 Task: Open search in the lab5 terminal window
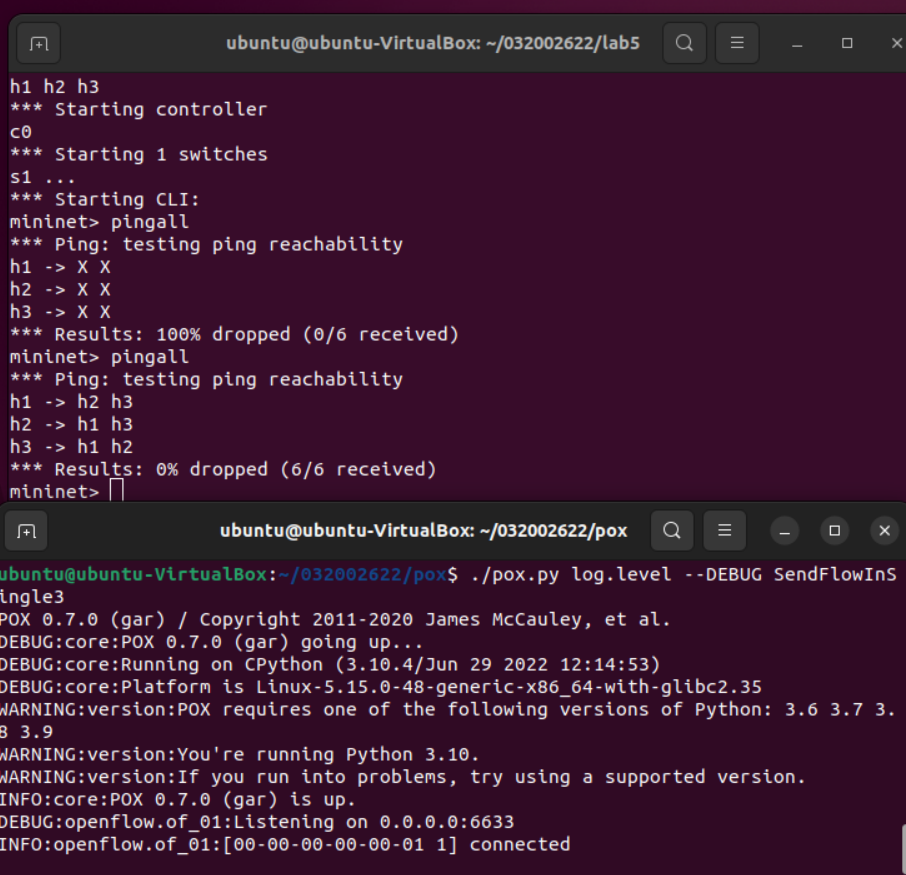pyautogui.click(x=684, y=43)
